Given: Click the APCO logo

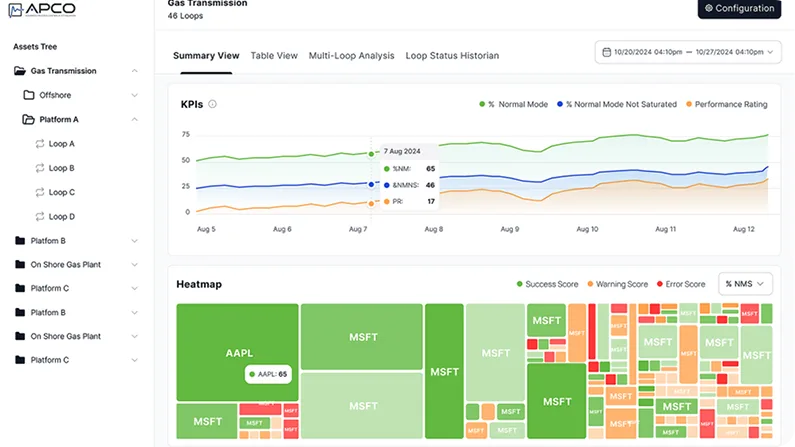Looking at the screenshot, I should (x=42, y=10).
